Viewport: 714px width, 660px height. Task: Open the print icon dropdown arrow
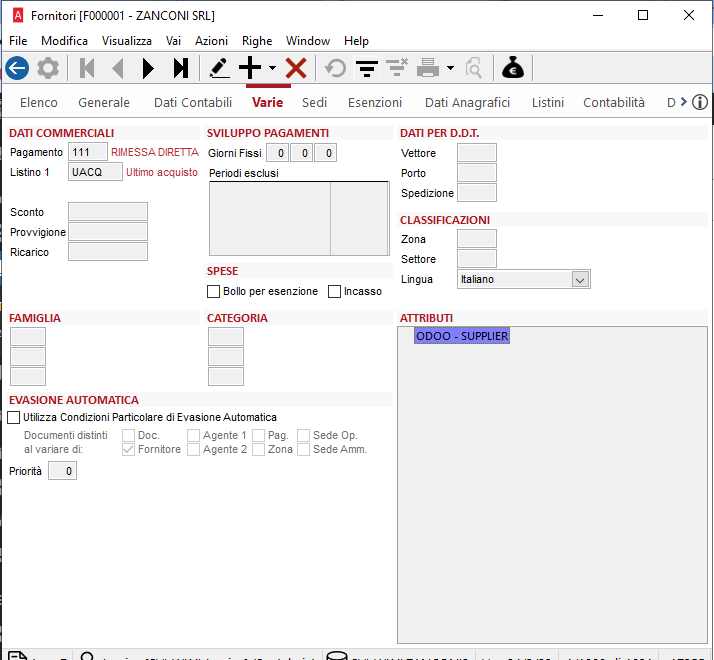point(451,69)
